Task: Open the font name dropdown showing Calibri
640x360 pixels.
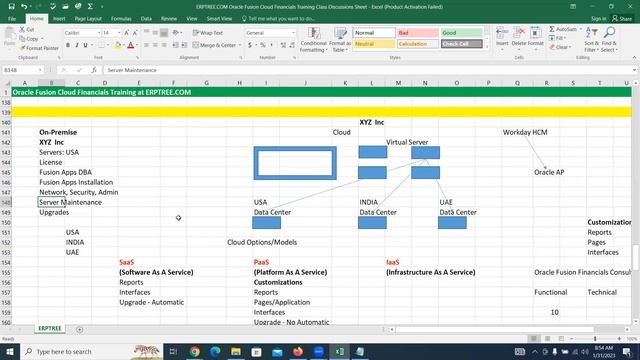Action: (x=99, y=33)
